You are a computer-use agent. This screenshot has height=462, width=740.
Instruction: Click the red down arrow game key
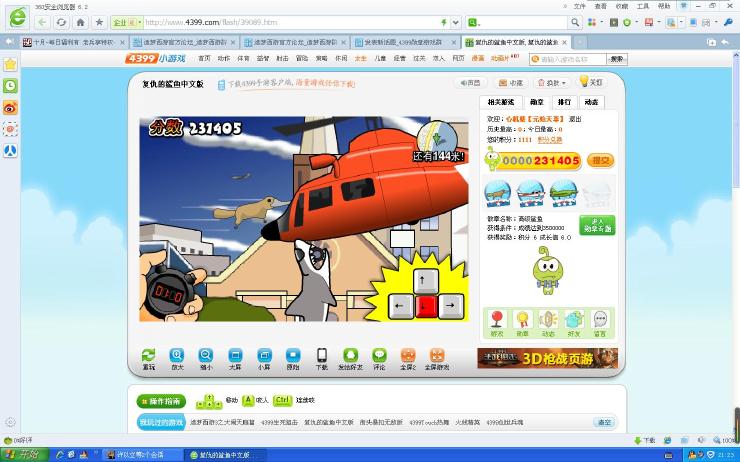coord(426,306)
